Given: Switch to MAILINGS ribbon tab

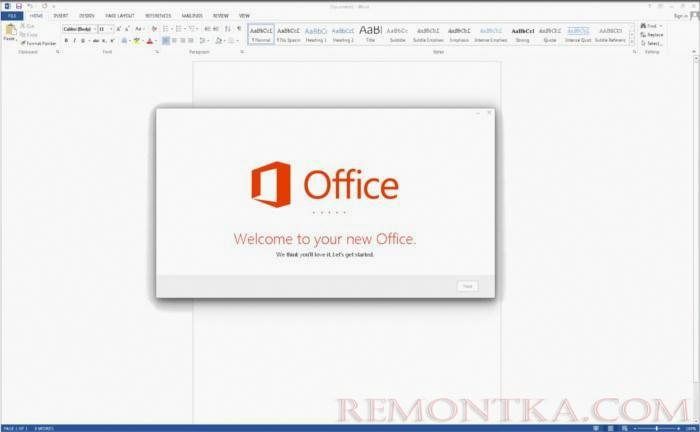Looking at the screenshot, I should [192, 16].
